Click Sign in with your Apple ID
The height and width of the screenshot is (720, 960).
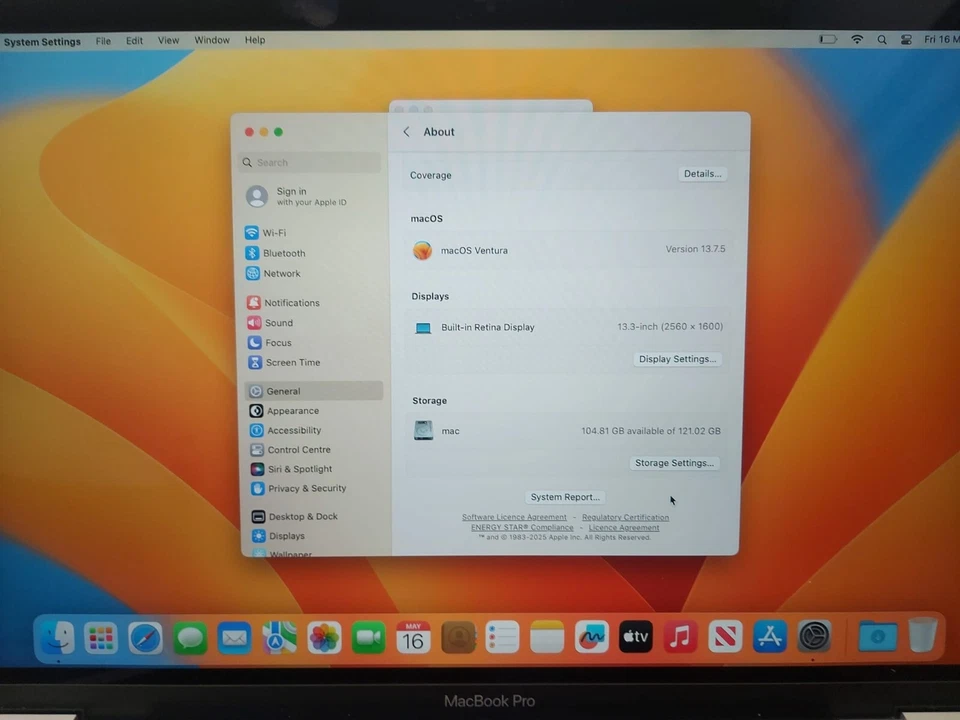[x=297, y=196]
